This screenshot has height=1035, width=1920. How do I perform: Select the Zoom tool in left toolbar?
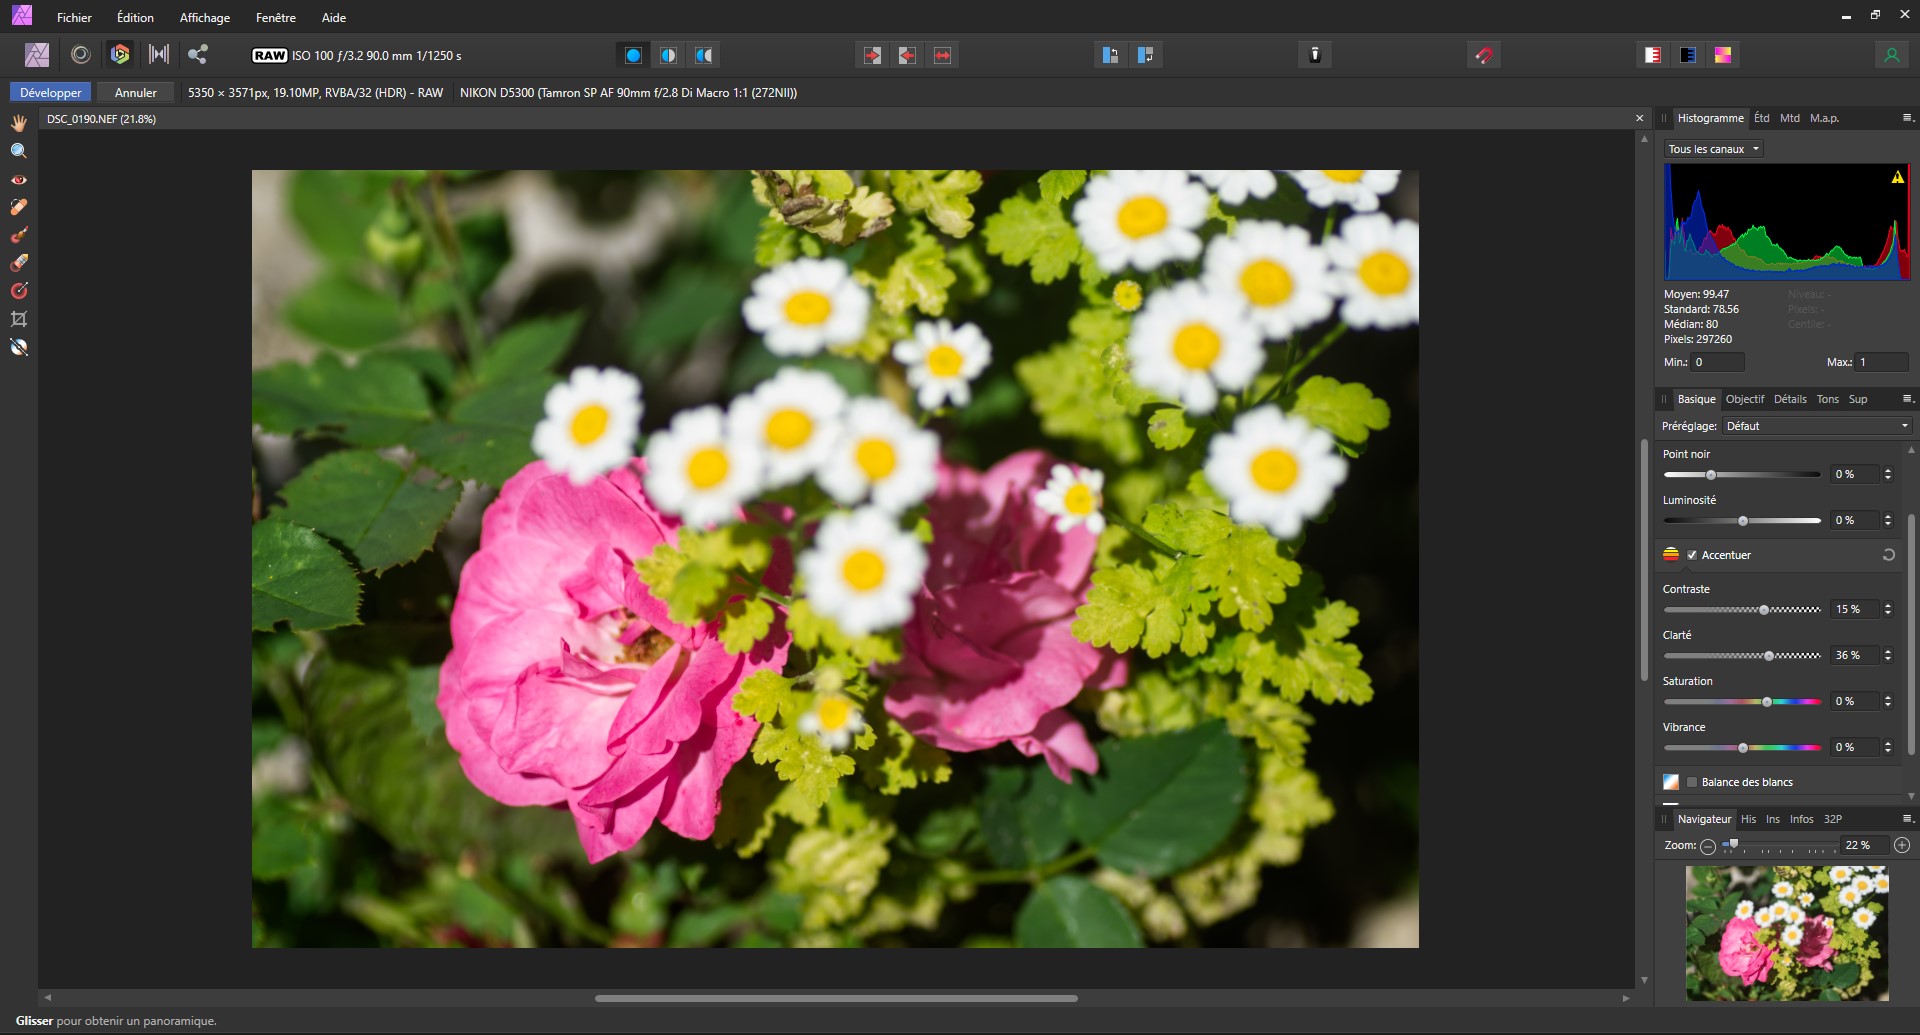click(19, 151)
